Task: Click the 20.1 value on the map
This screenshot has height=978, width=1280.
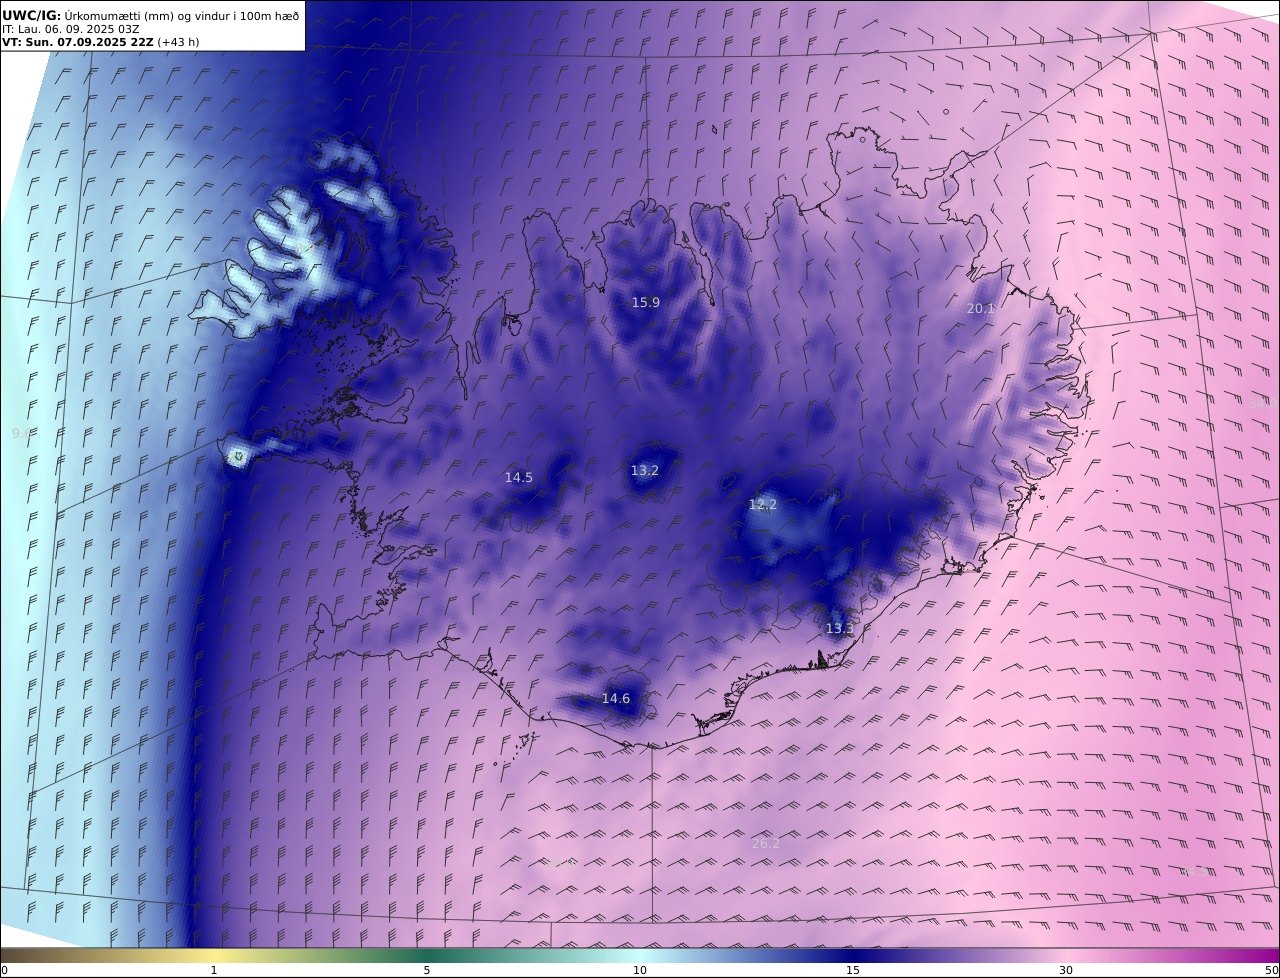Action: pos(981,309)
